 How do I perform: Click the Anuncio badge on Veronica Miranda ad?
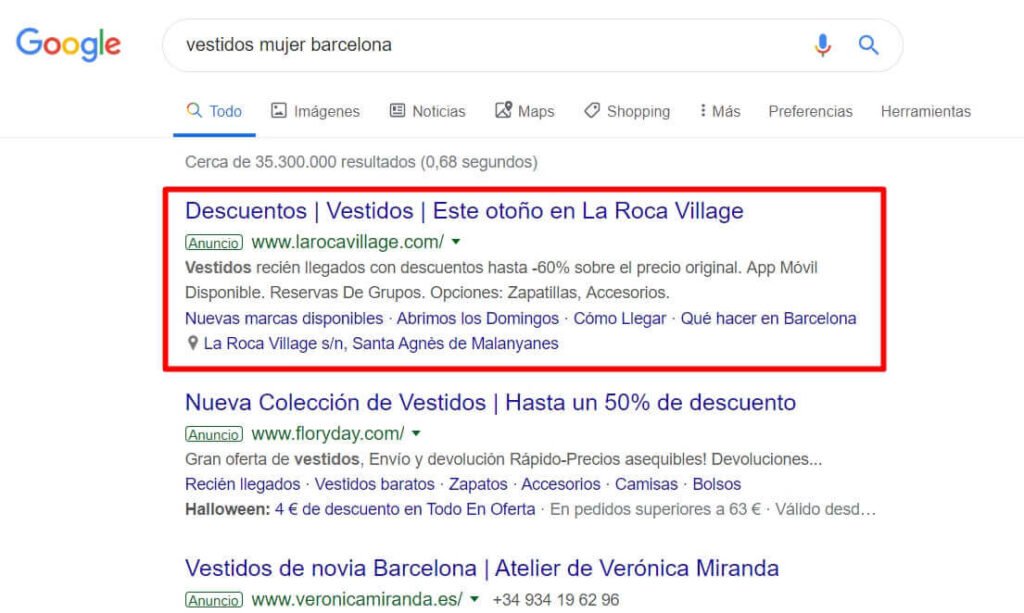214,600
